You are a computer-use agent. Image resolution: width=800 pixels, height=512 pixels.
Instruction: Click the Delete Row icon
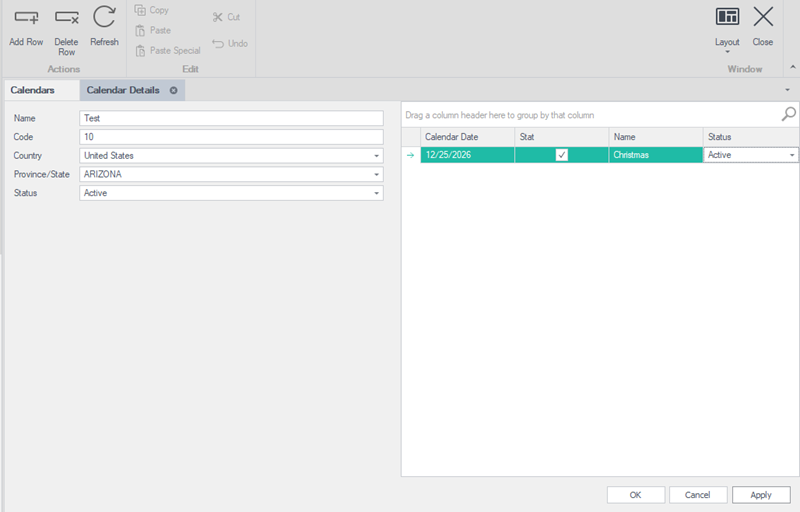66,17
